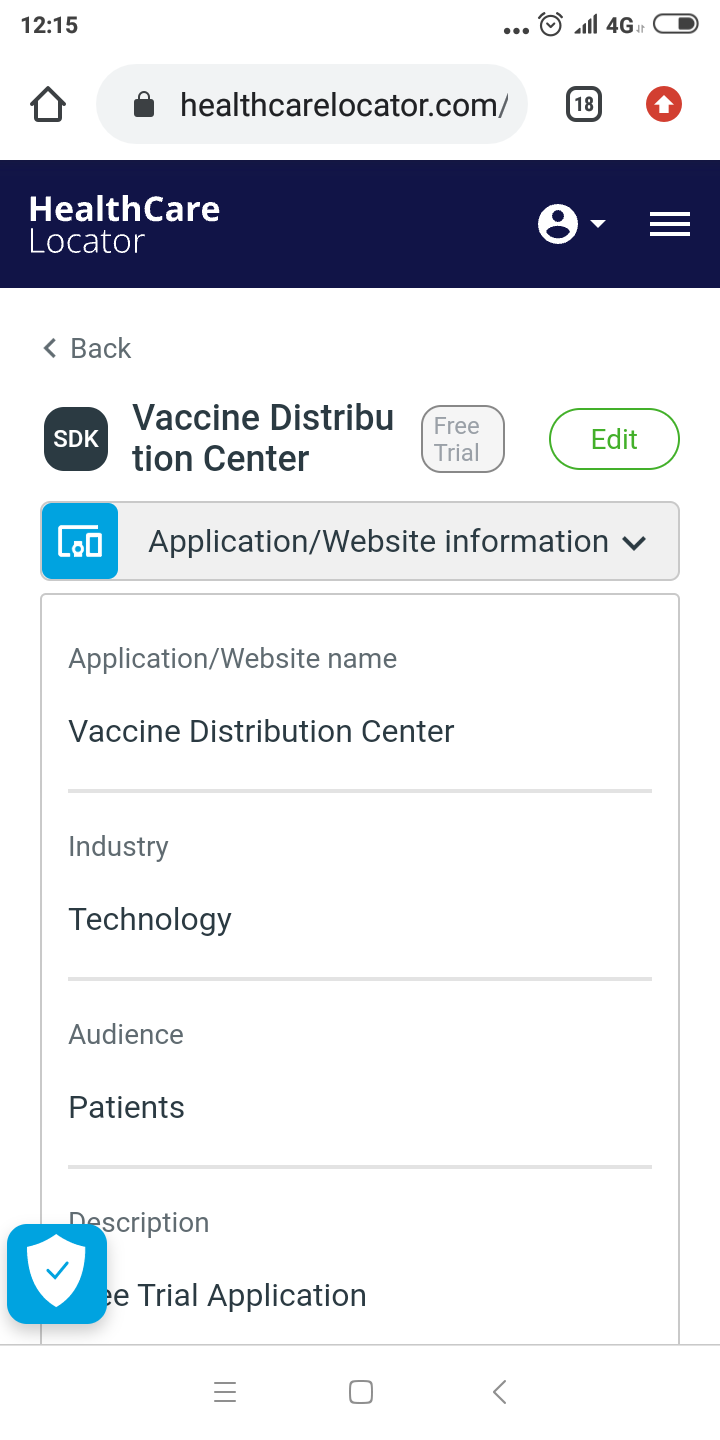
Task: Tap the healthcarelocator.com address bar
Action: (x=340, y=104)
